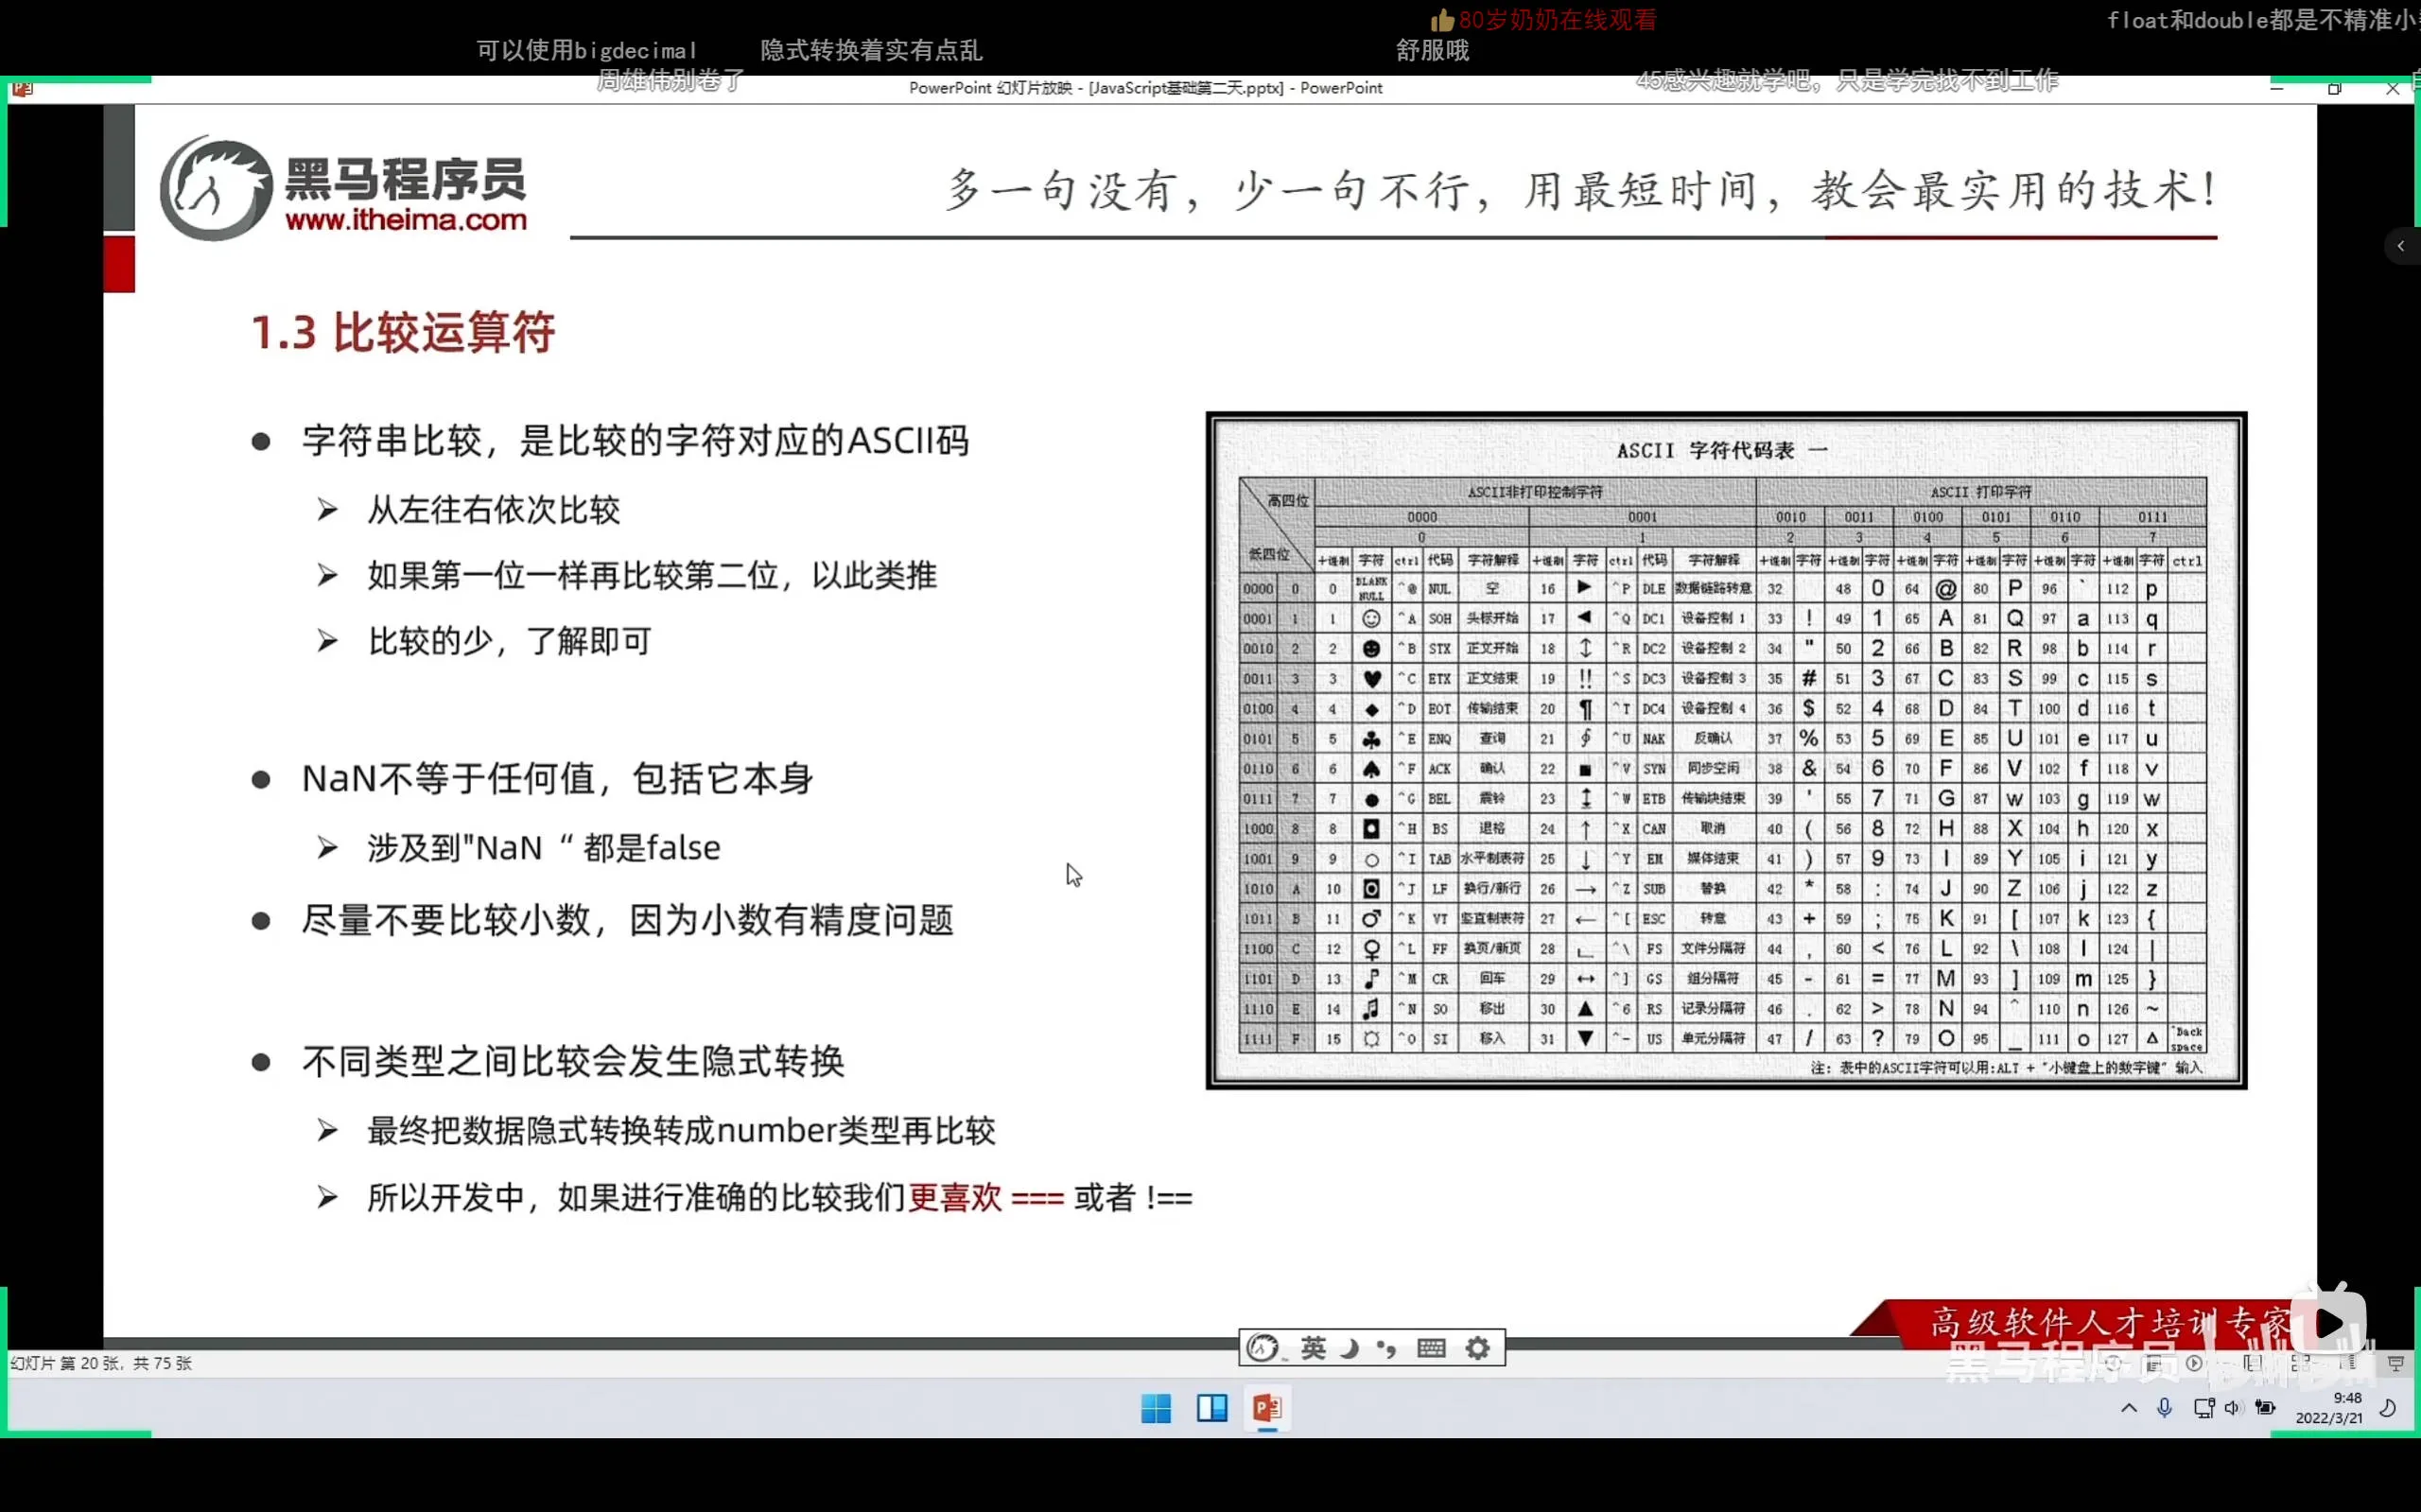This screenshot has width=2421, height=1512.
Task: Open the widgets panel icon on taskbar
Action: coord(1212,1408)
